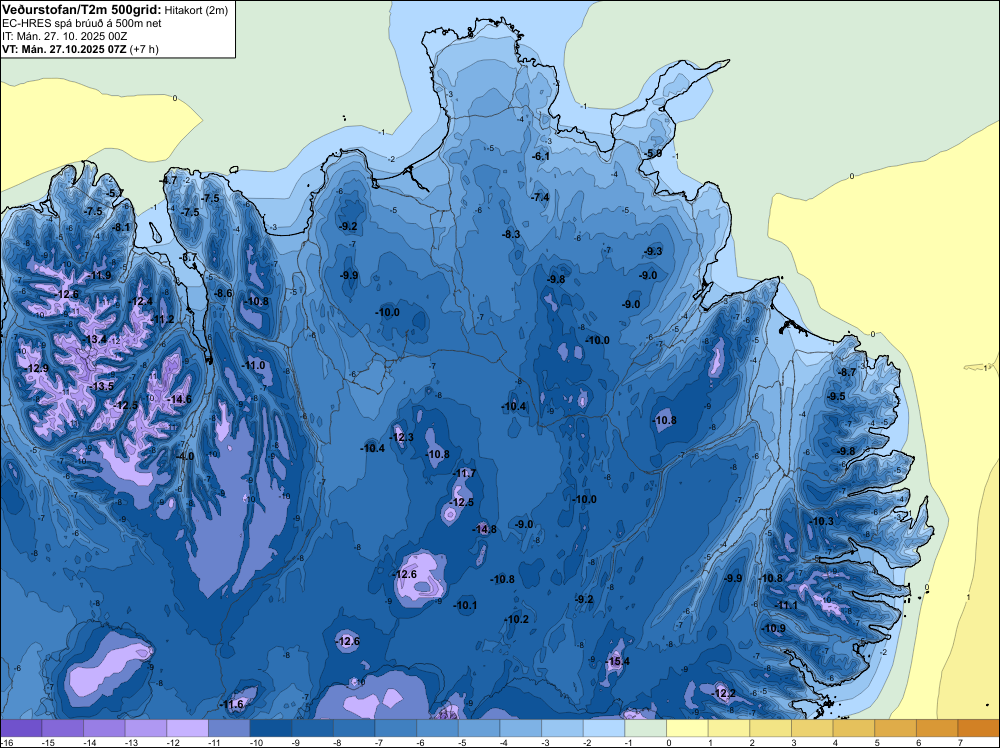Click the -12.9 temperature value
The image size is (1000, 748).
point(37,368)
